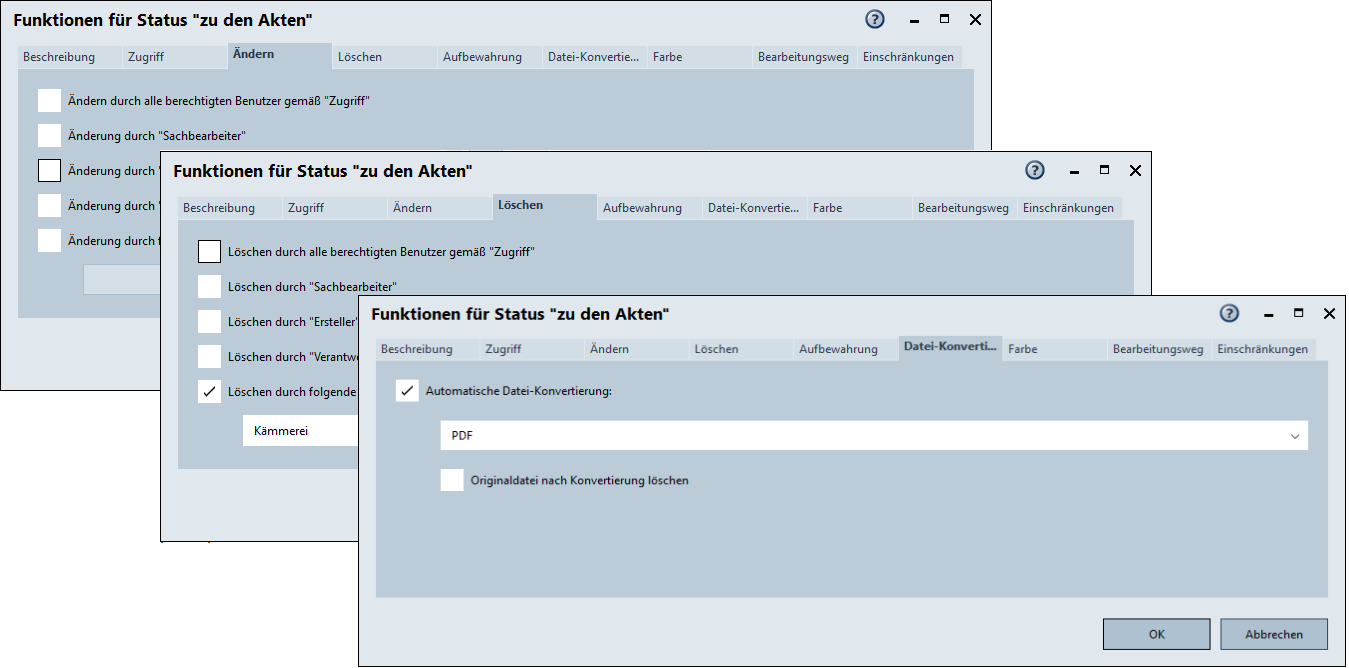Enable 'Originaldatei nach Konvertierung löschen'
1349x668 pixels.
pos(452,480)
